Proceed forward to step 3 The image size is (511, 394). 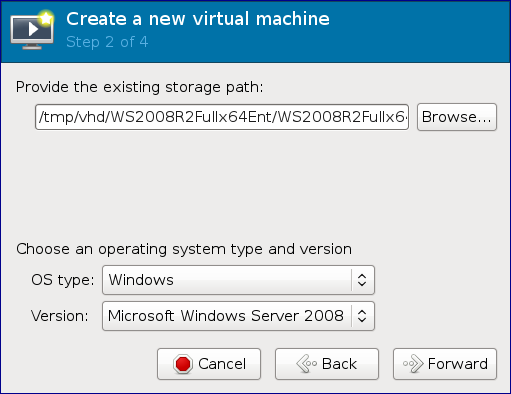click(x=445, y=364)
